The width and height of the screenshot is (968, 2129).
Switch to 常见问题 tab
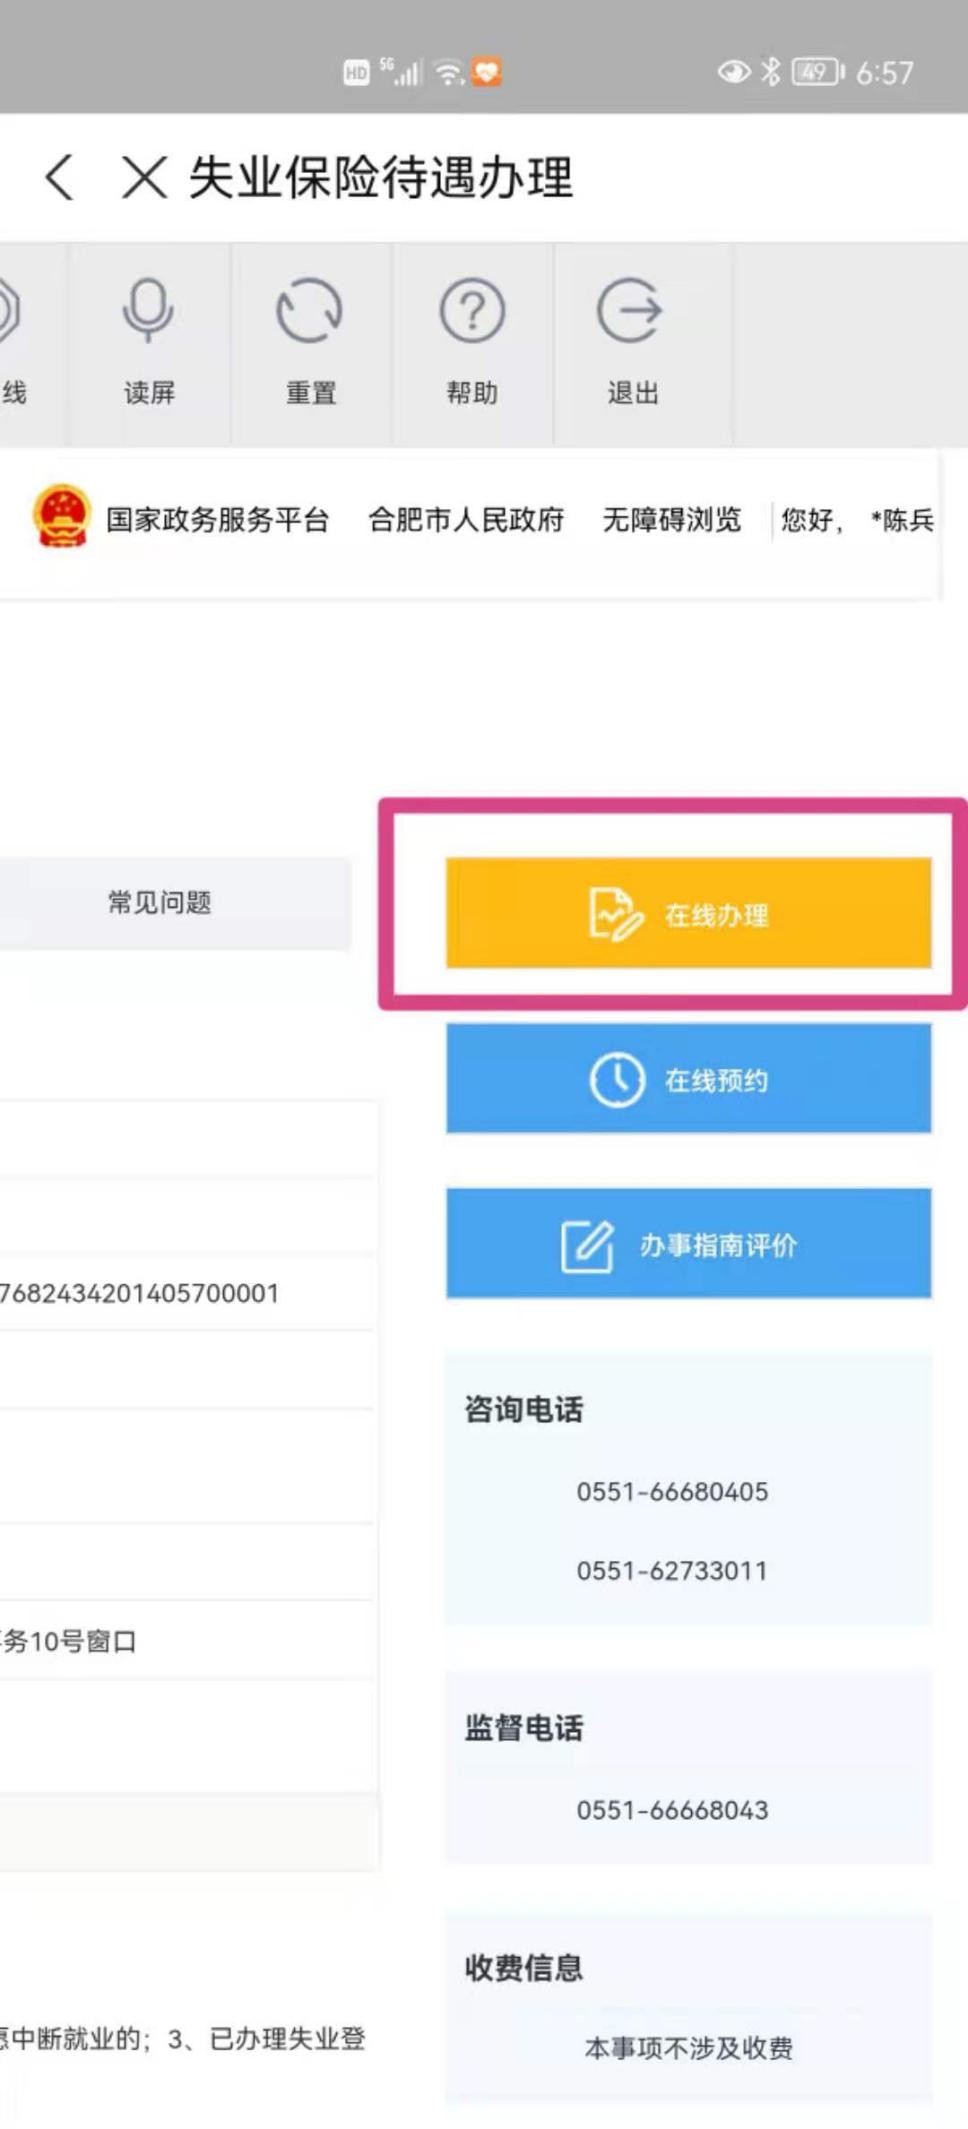160,903
